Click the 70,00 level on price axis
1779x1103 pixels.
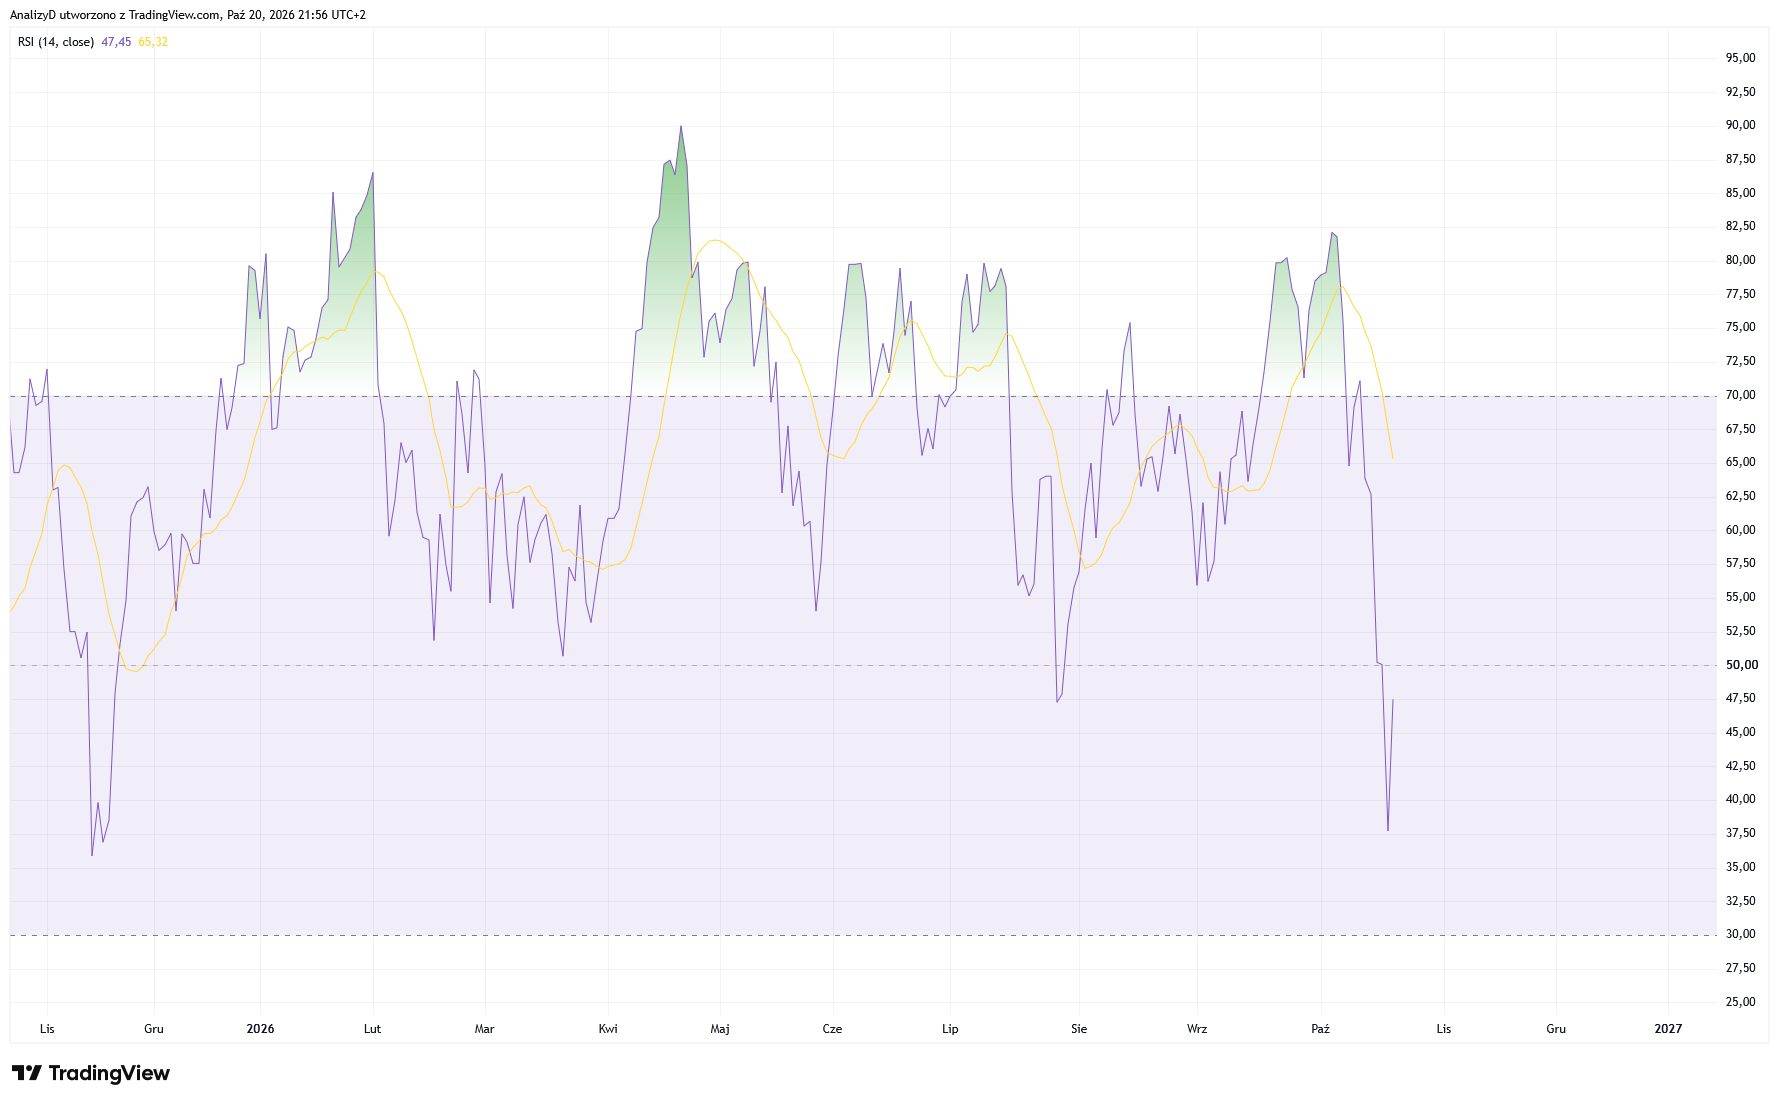click(x=1741, y=395)
